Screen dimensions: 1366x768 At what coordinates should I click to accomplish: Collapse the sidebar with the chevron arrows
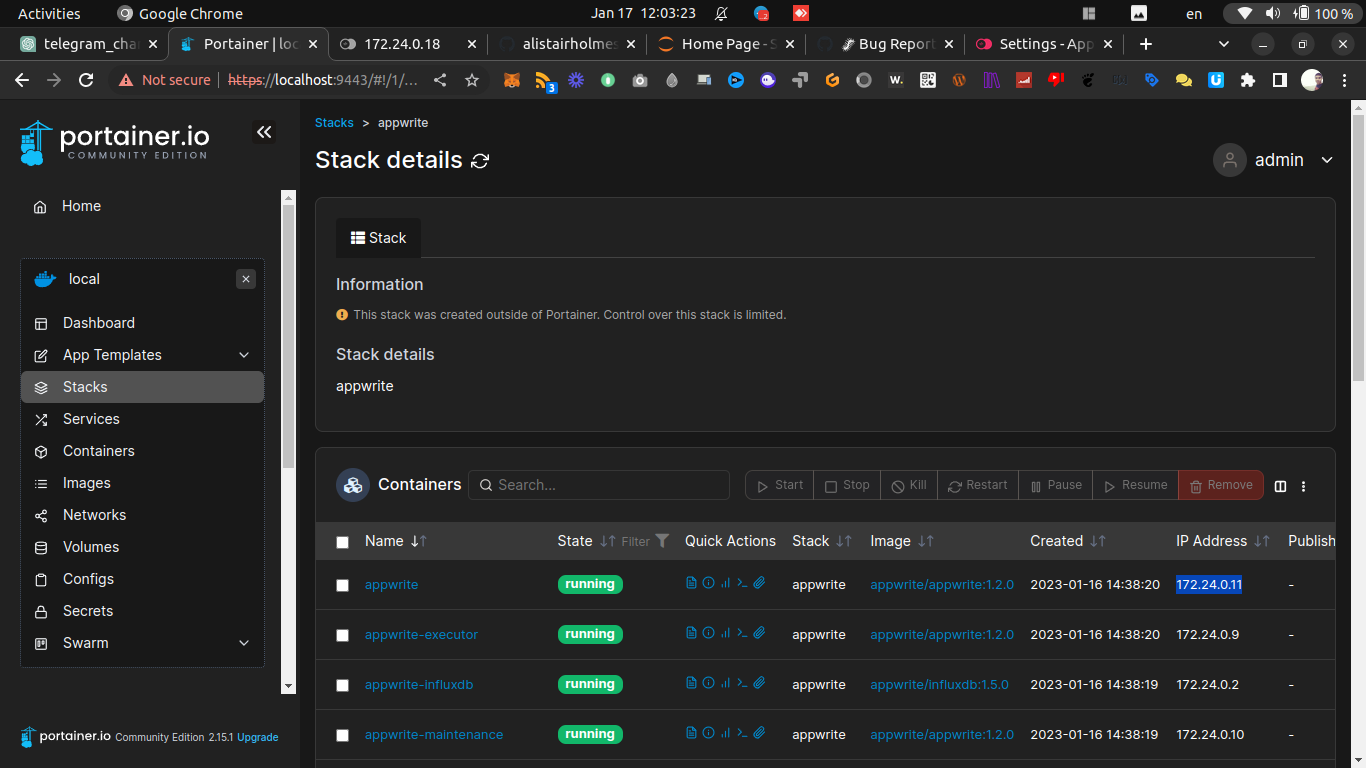[x=264, y=131]
